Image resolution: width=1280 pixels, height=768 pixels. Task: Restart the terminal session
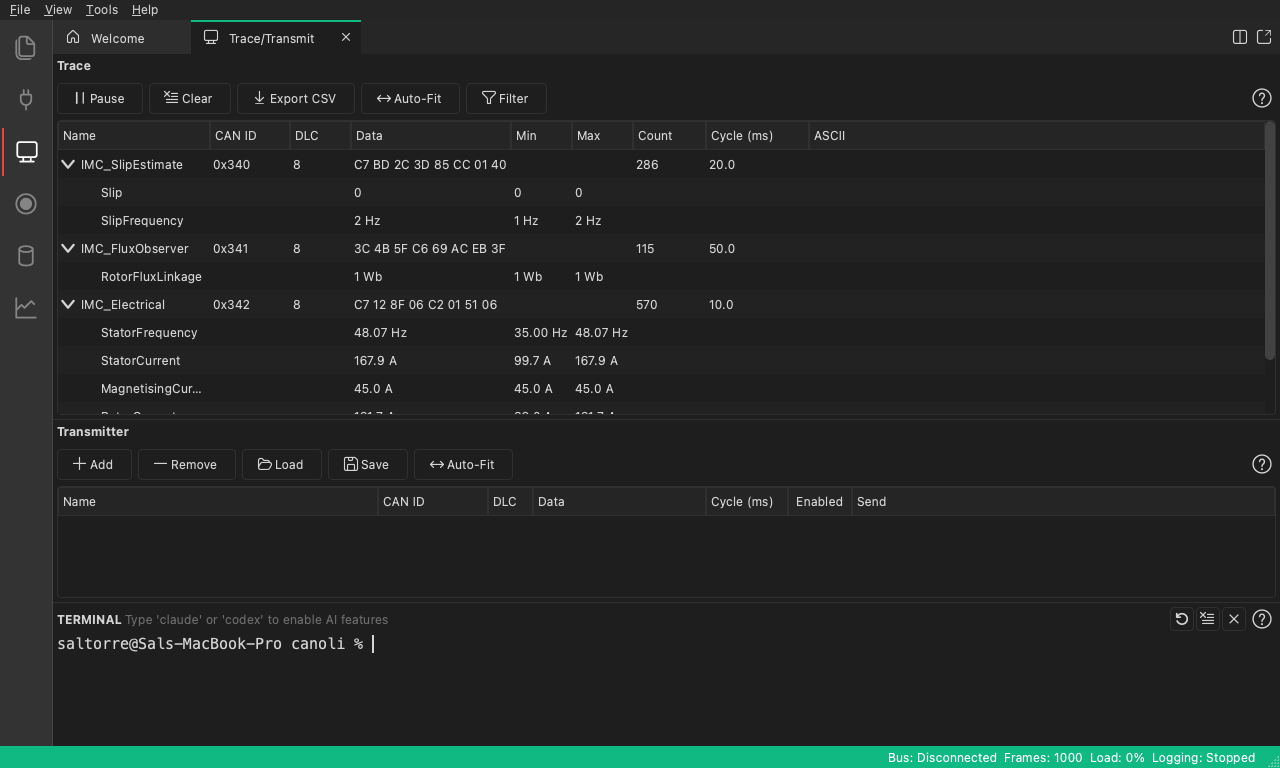1181,619
